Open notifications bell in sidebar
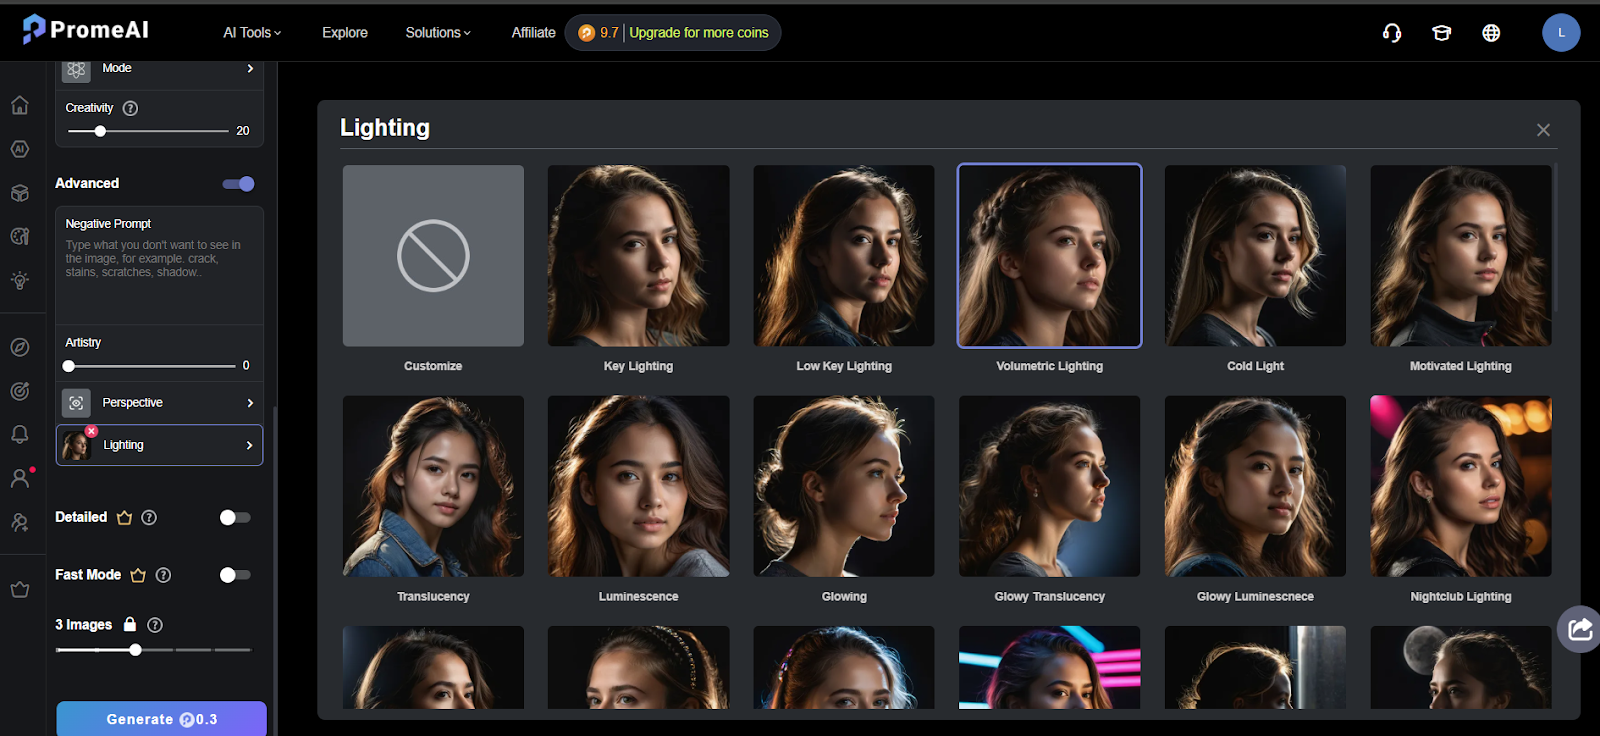1600x736 pixels. [x=20, y=434]
